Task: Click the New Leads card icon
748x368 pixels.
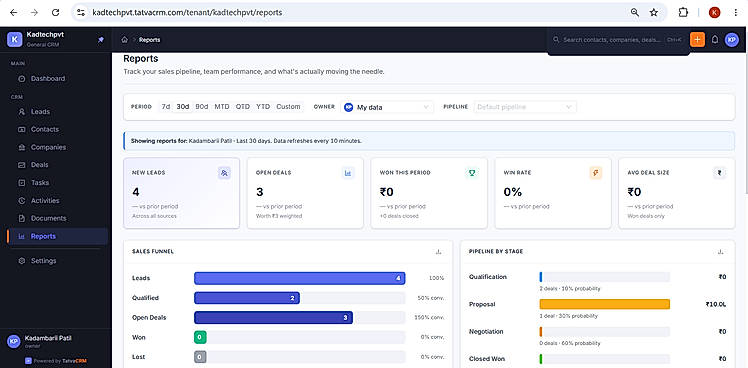Action: 224,173
